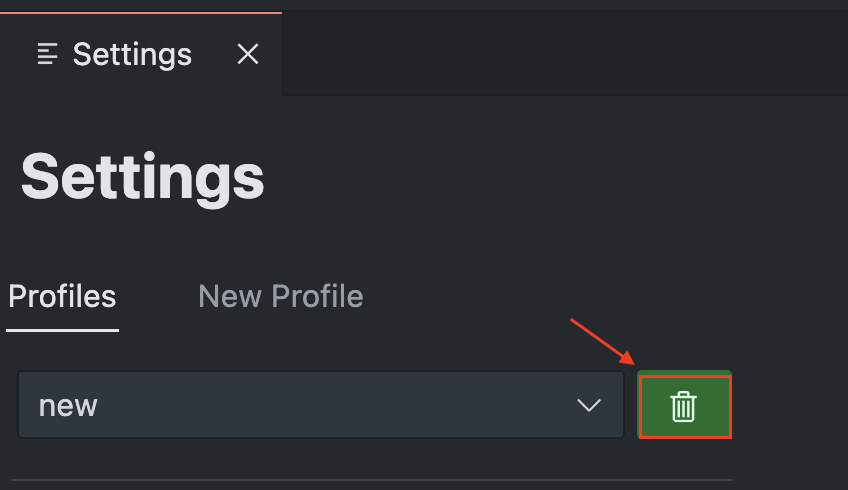Click the Settings tab's lines icon
This screenshot has width=848, height=490.
point(47,54)
